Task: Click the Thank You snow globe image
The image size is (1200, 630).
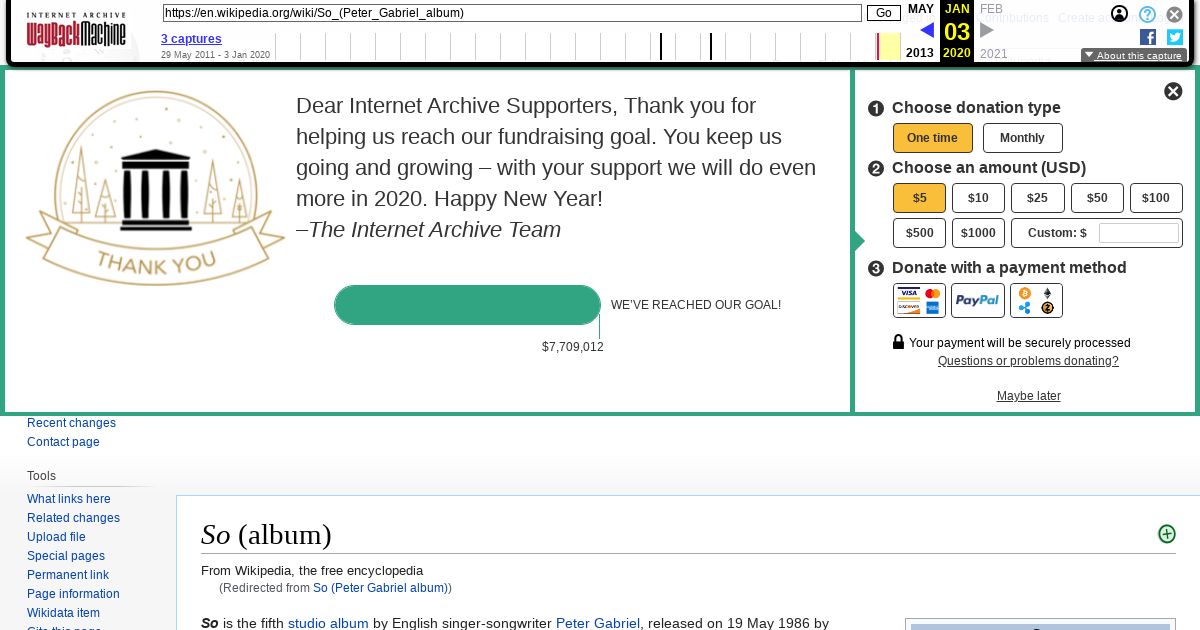Action: [155, 187]
